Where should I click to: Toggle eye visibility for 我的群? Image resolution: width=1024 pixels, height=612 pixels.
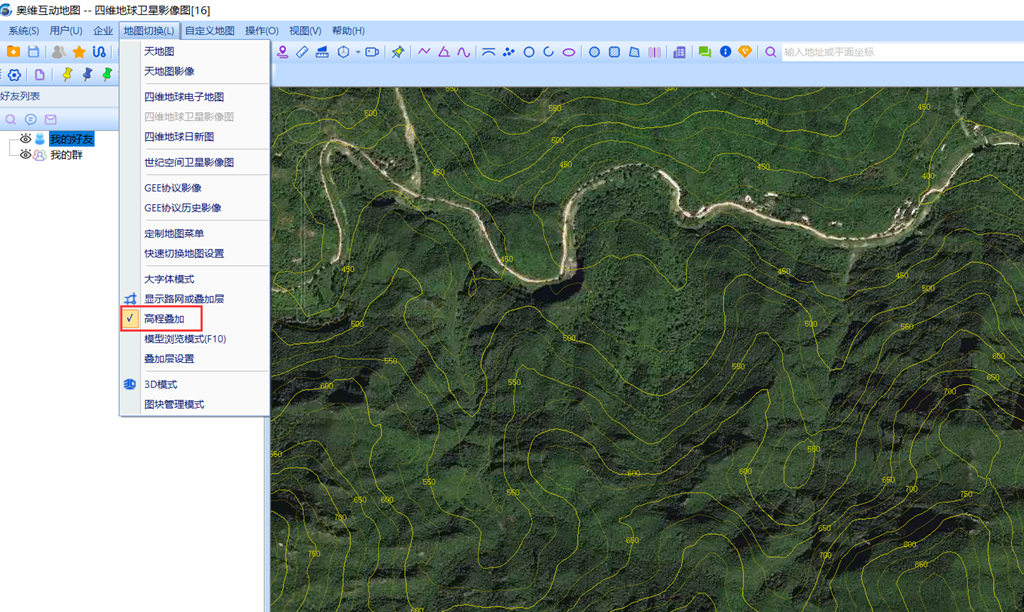click(26, 155)
